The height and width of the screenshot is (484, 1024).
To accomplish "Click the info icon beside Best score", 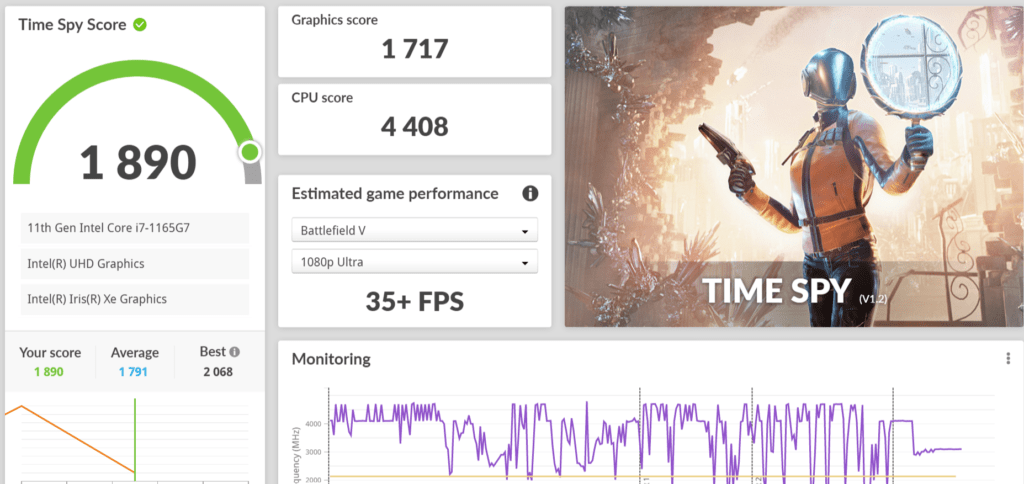I will pos(235,352).
